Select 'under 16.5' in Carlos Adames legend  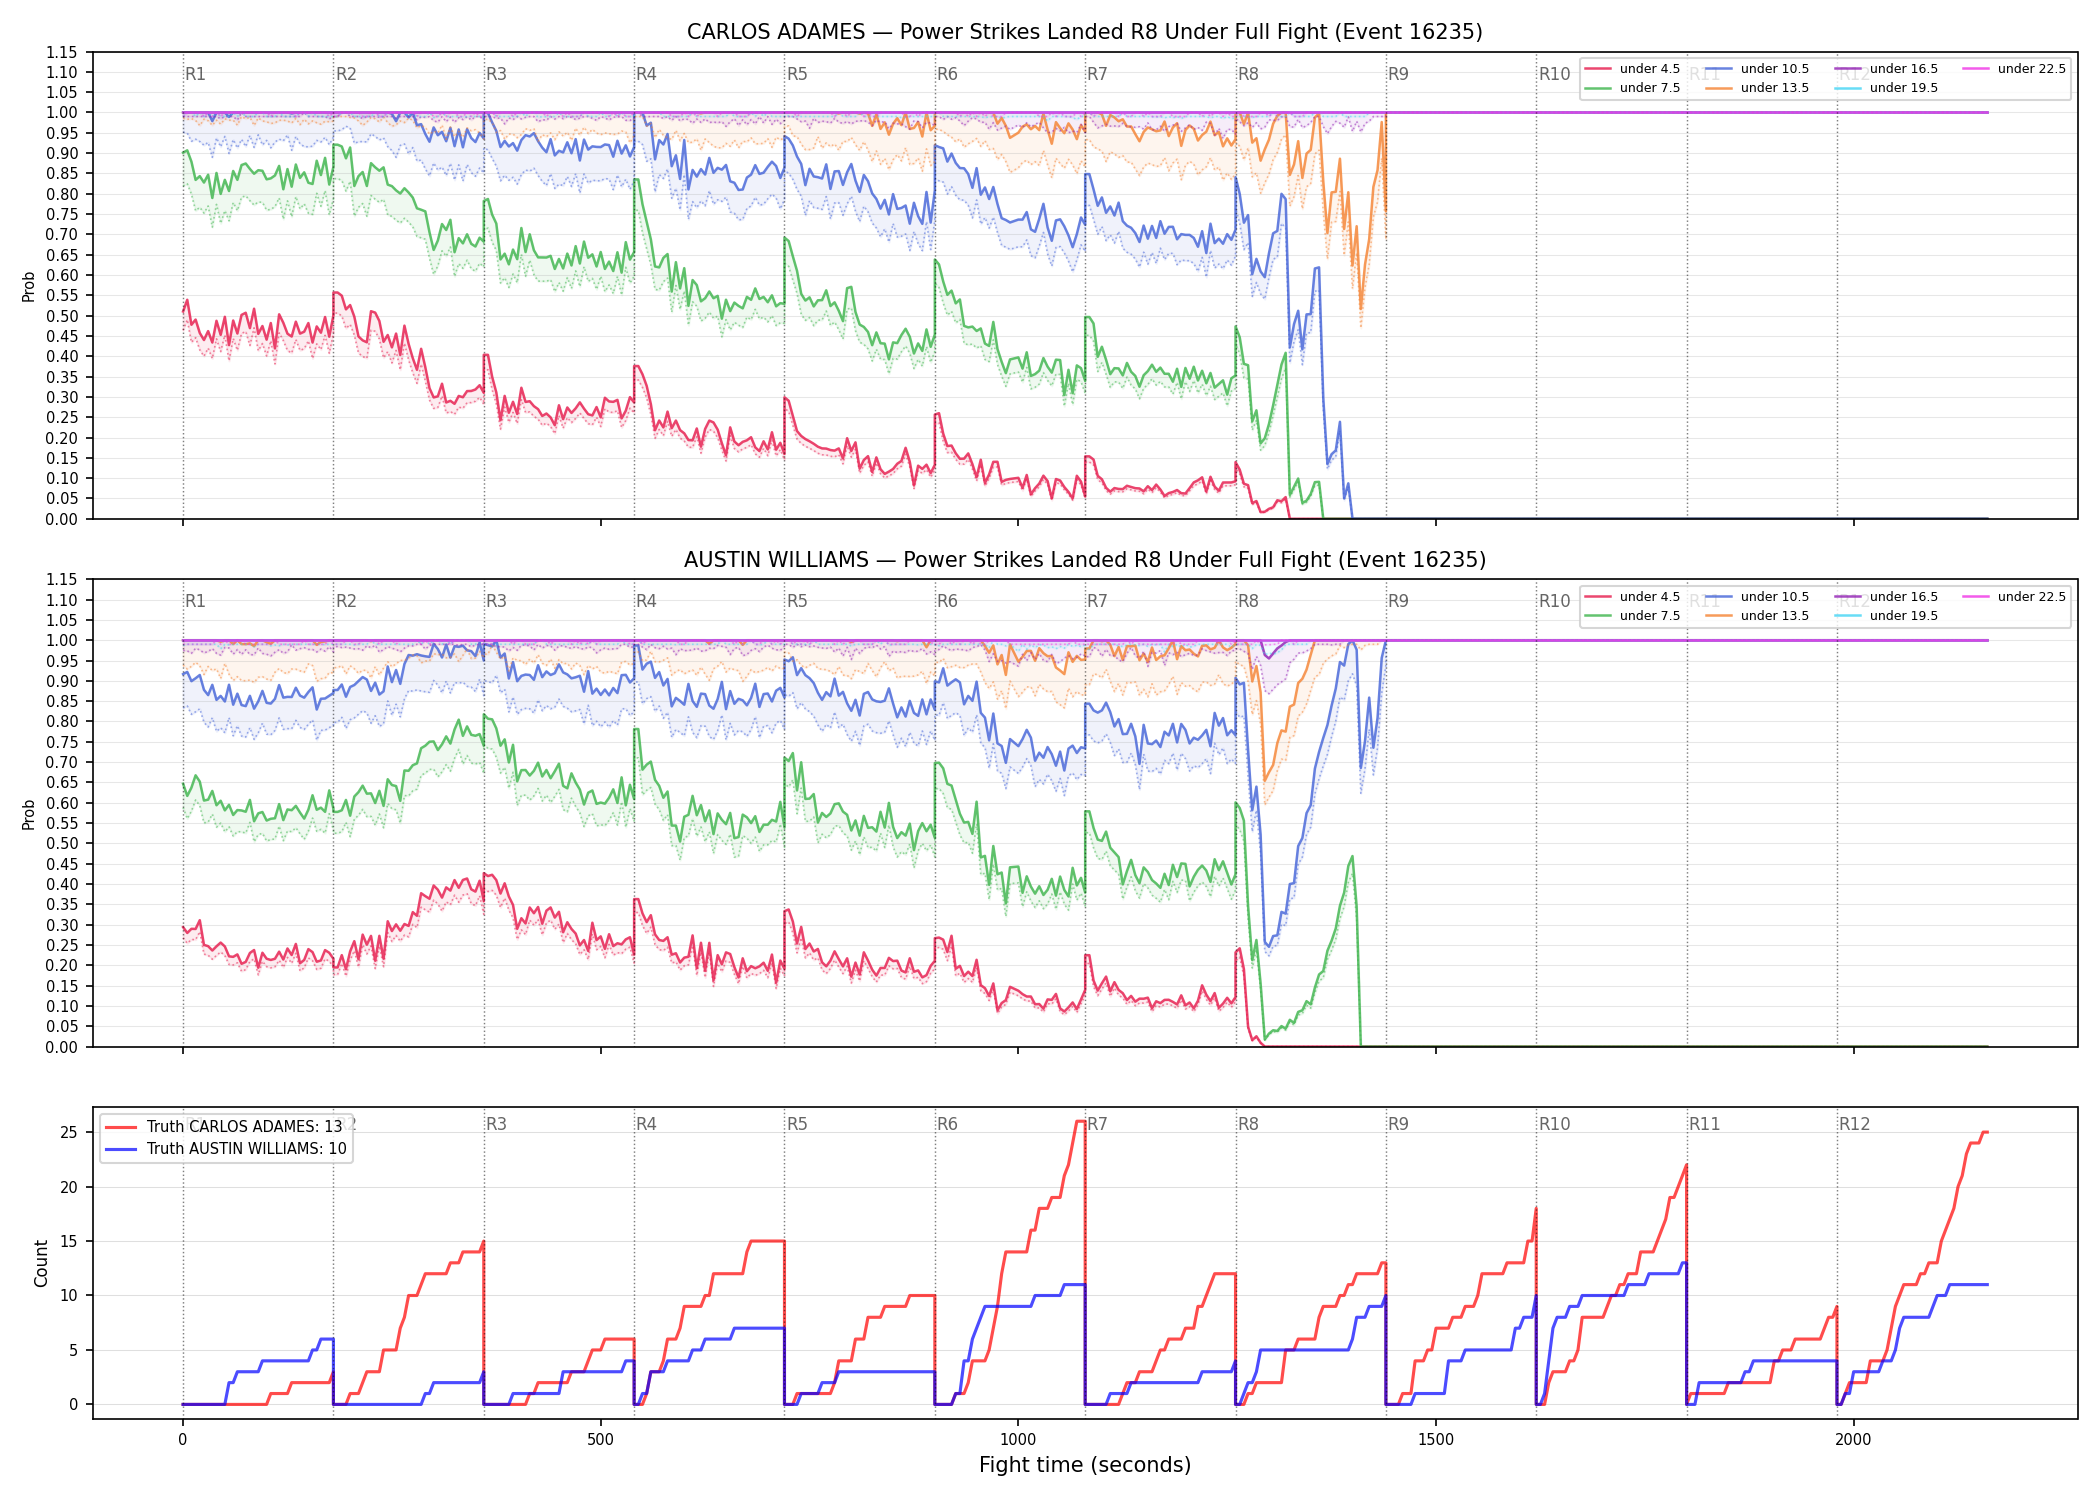(x=1903, y=69)
